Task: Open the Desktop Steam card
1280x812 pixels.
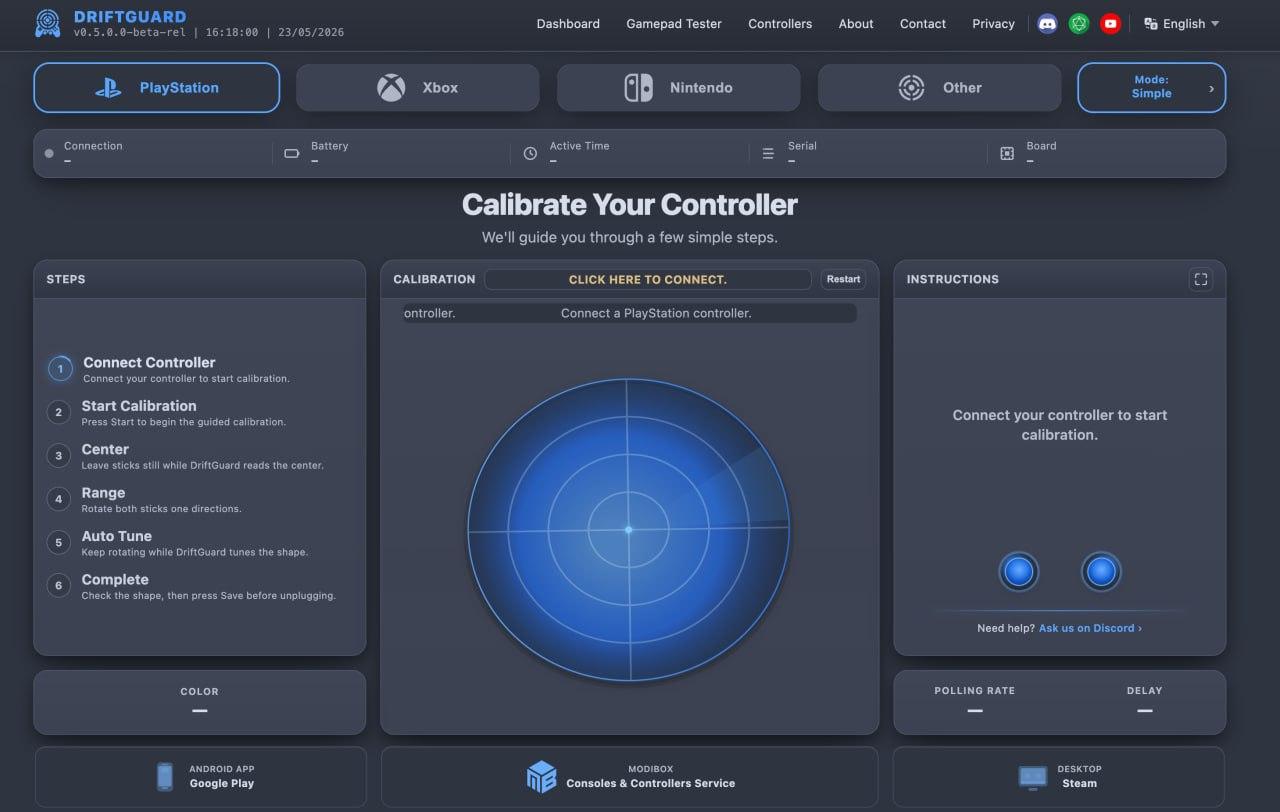Action: pyautogui.click(x=1059, y=777)
